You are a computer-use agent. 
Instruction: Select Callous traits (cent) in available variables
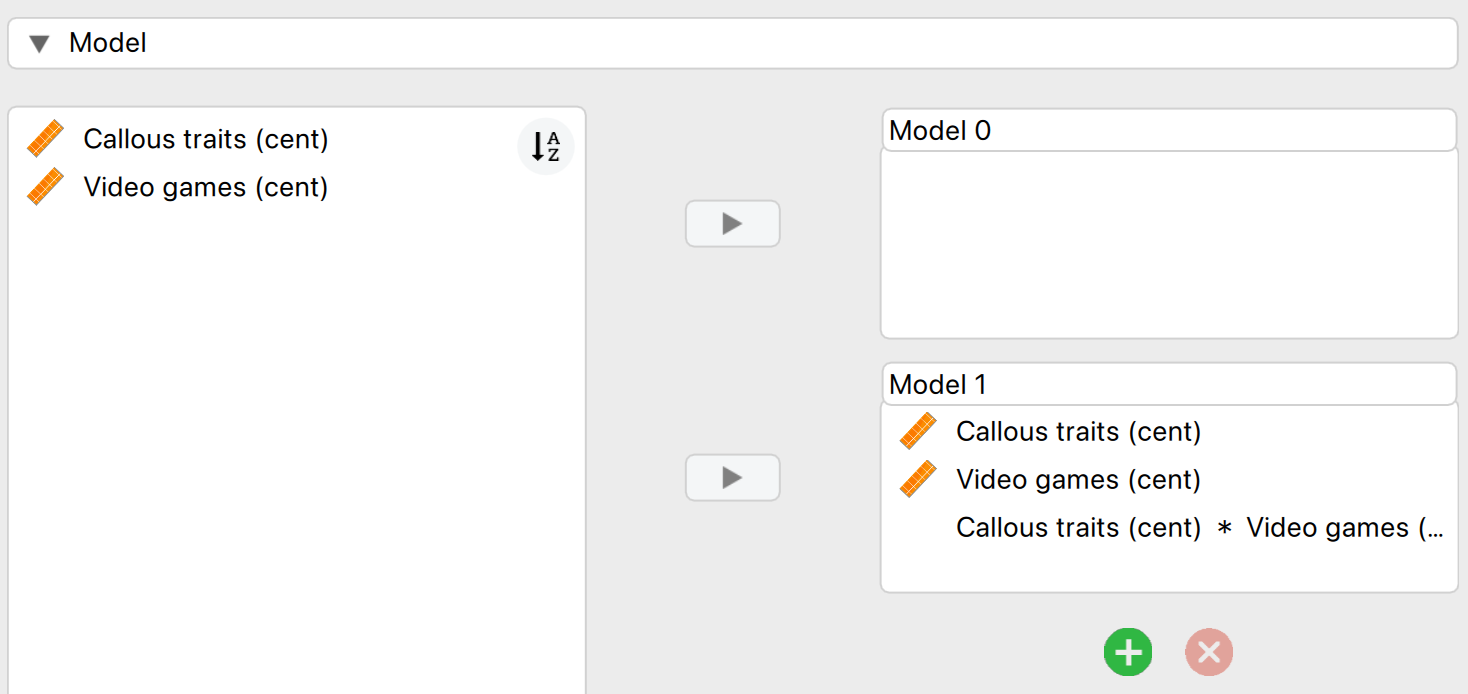206,139
